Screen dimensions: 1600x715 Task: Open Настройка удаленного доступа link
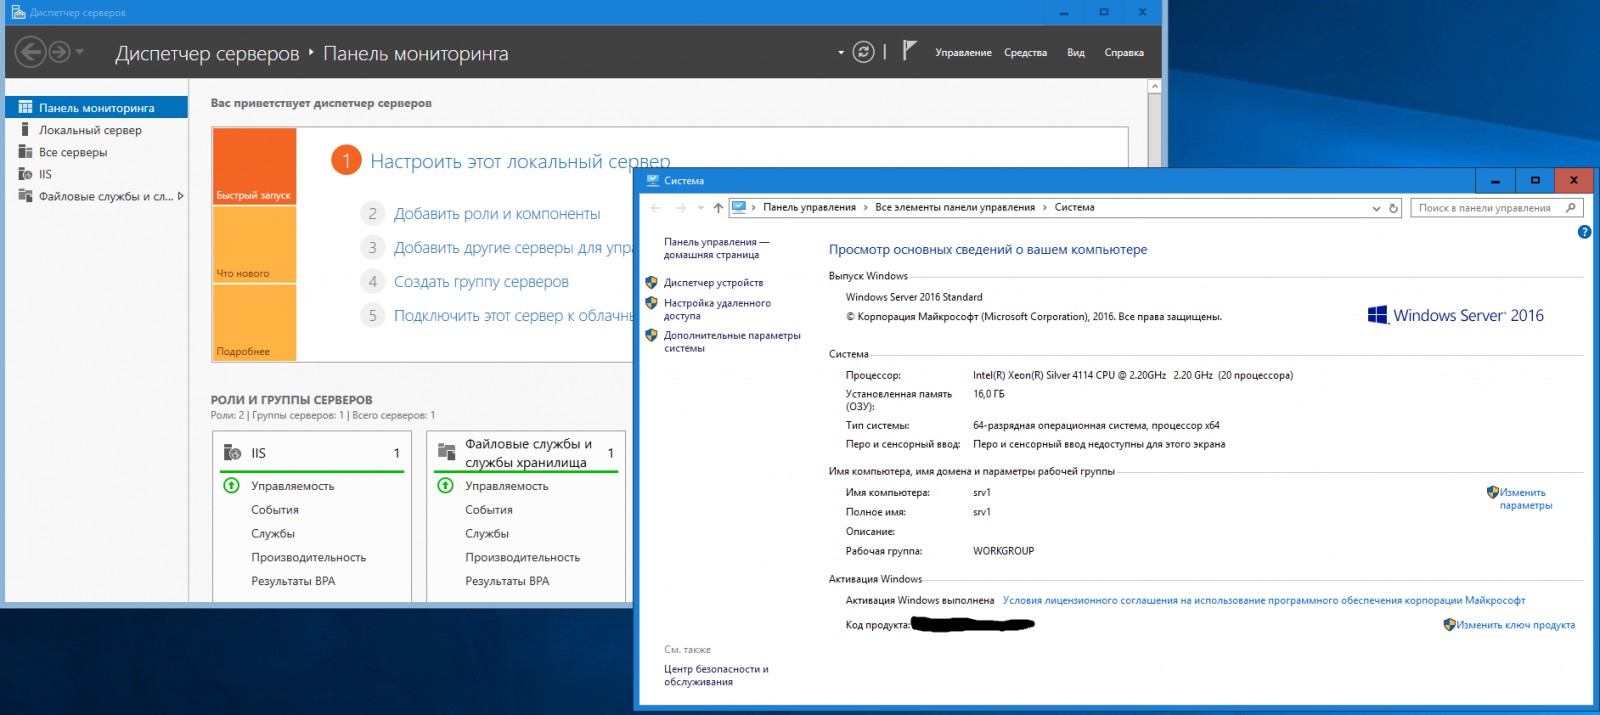click(x=717, y=309)
